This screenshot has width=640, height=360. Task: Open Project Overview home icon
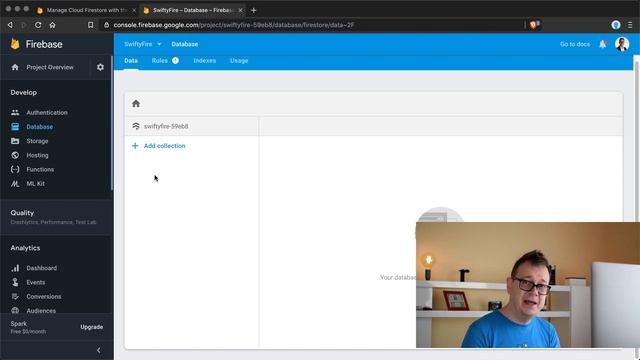tap(15, 67)
